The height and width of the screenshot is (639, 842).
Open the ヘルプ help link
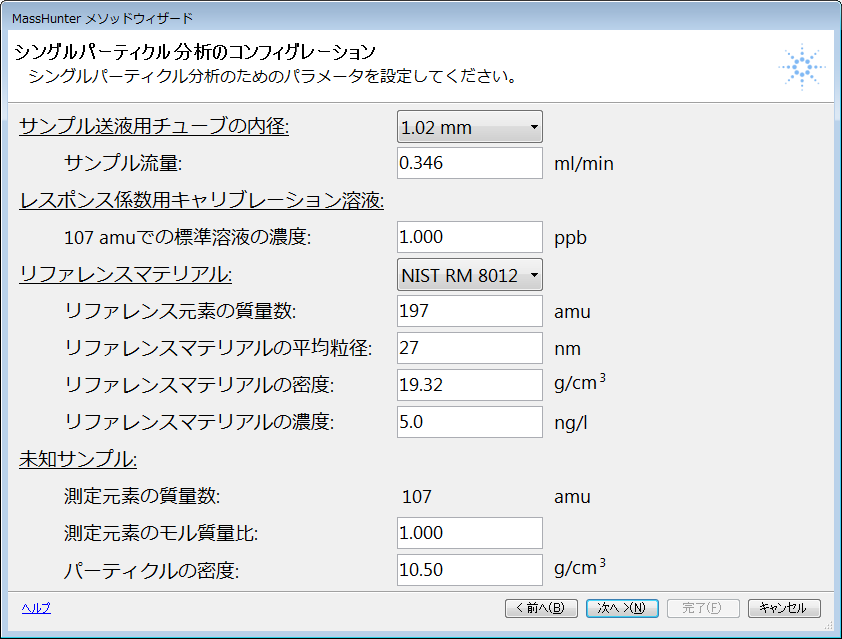pos(36,608)
